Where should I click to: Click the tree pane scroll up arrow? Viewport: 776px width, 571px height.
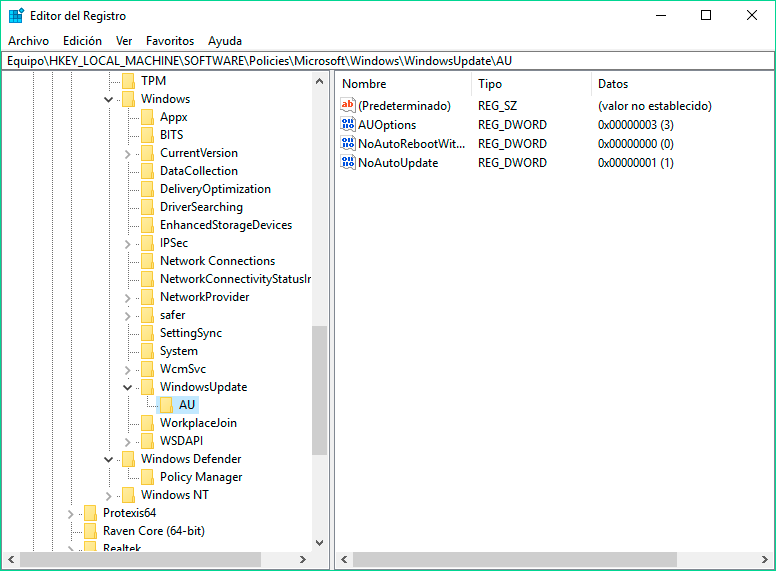(320, 81)
